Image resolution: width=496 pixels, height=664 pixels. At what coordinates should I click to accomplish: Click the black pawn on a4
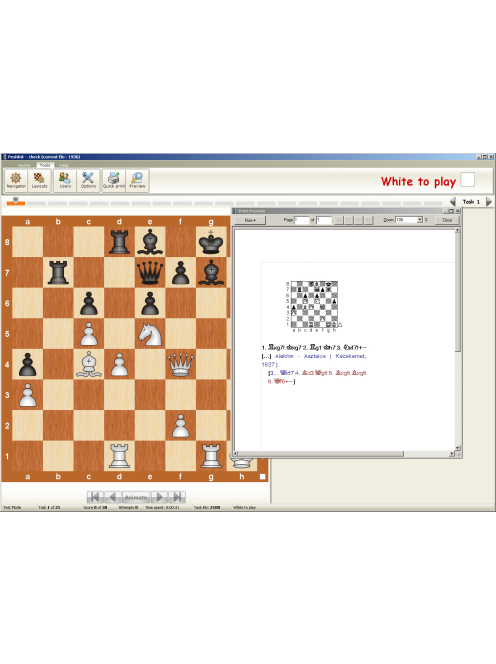(28, 365)
